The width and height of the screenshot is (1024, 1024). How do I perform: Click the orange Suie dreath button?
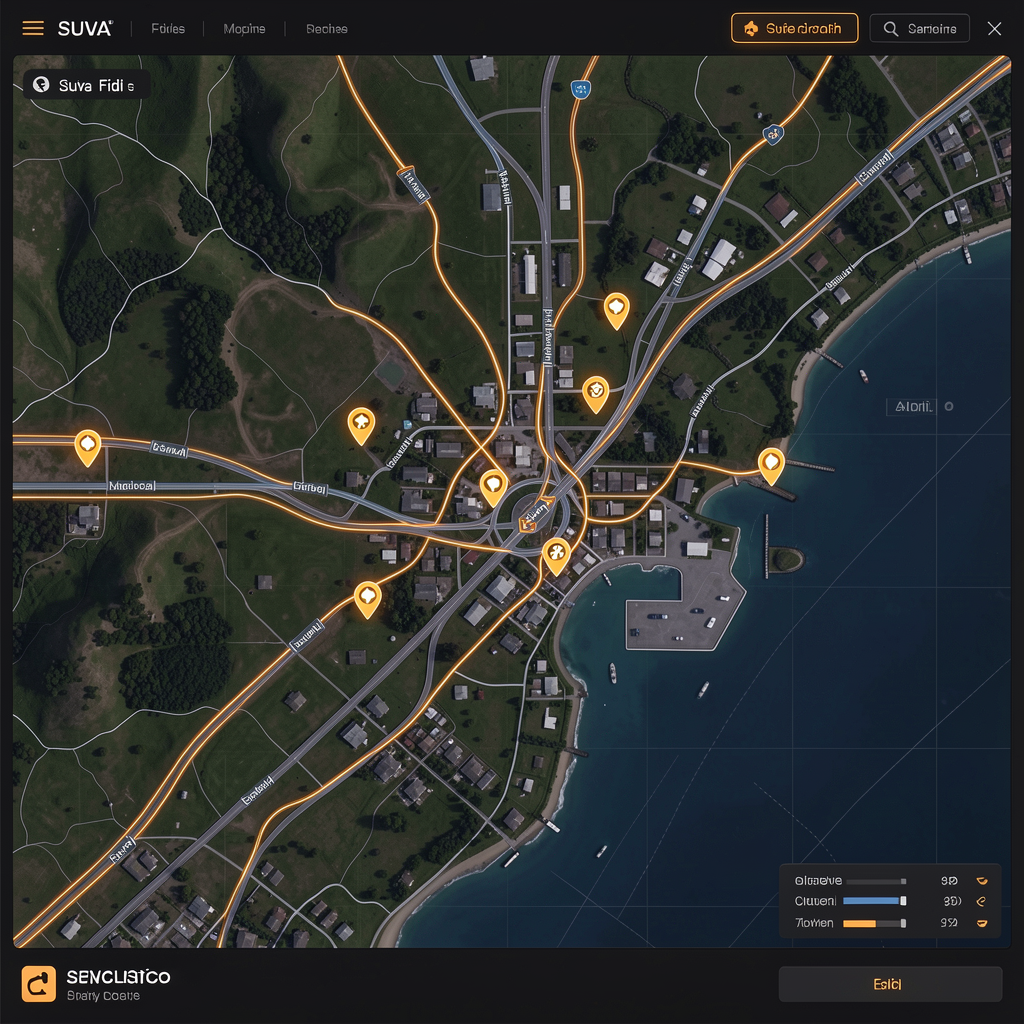[794, 28]
